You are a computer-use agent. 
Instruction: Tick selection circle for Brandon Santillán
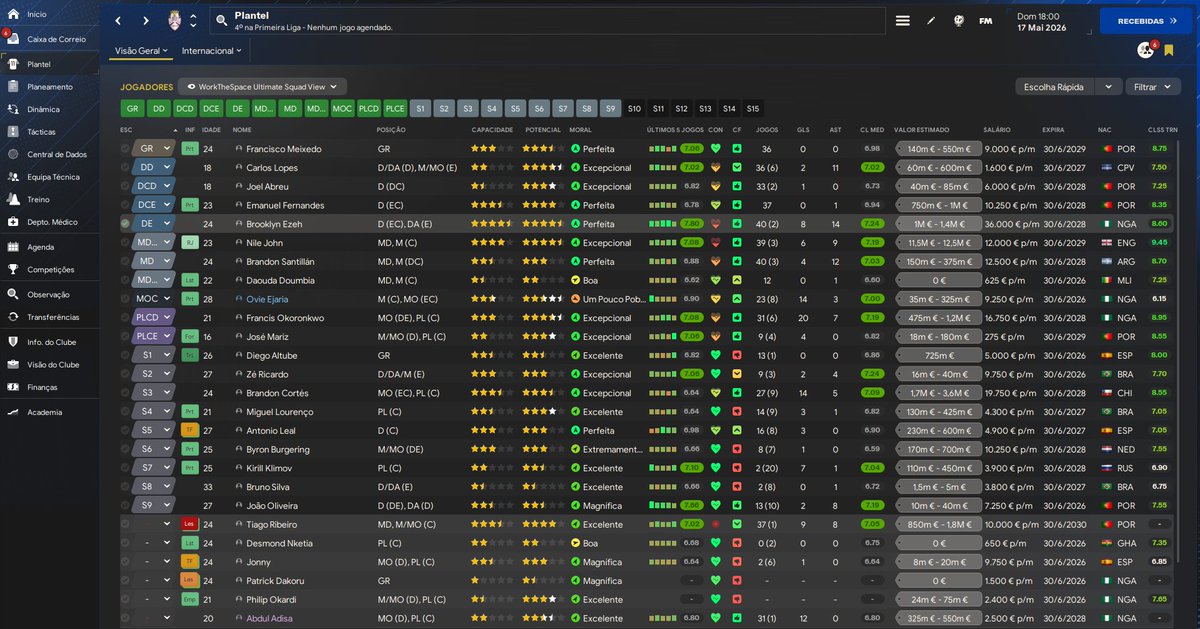click(125, 261)
